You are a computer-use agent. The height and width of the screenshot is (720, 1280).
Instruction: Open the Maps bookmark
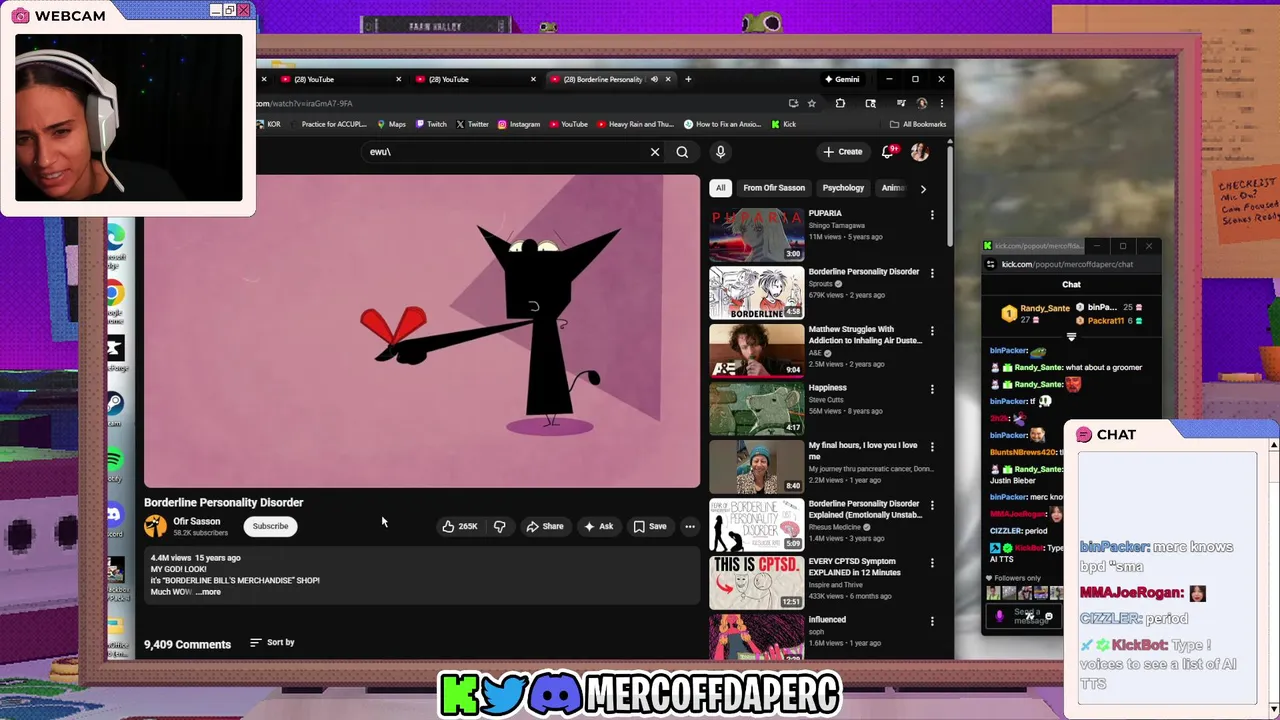point(391,124)
